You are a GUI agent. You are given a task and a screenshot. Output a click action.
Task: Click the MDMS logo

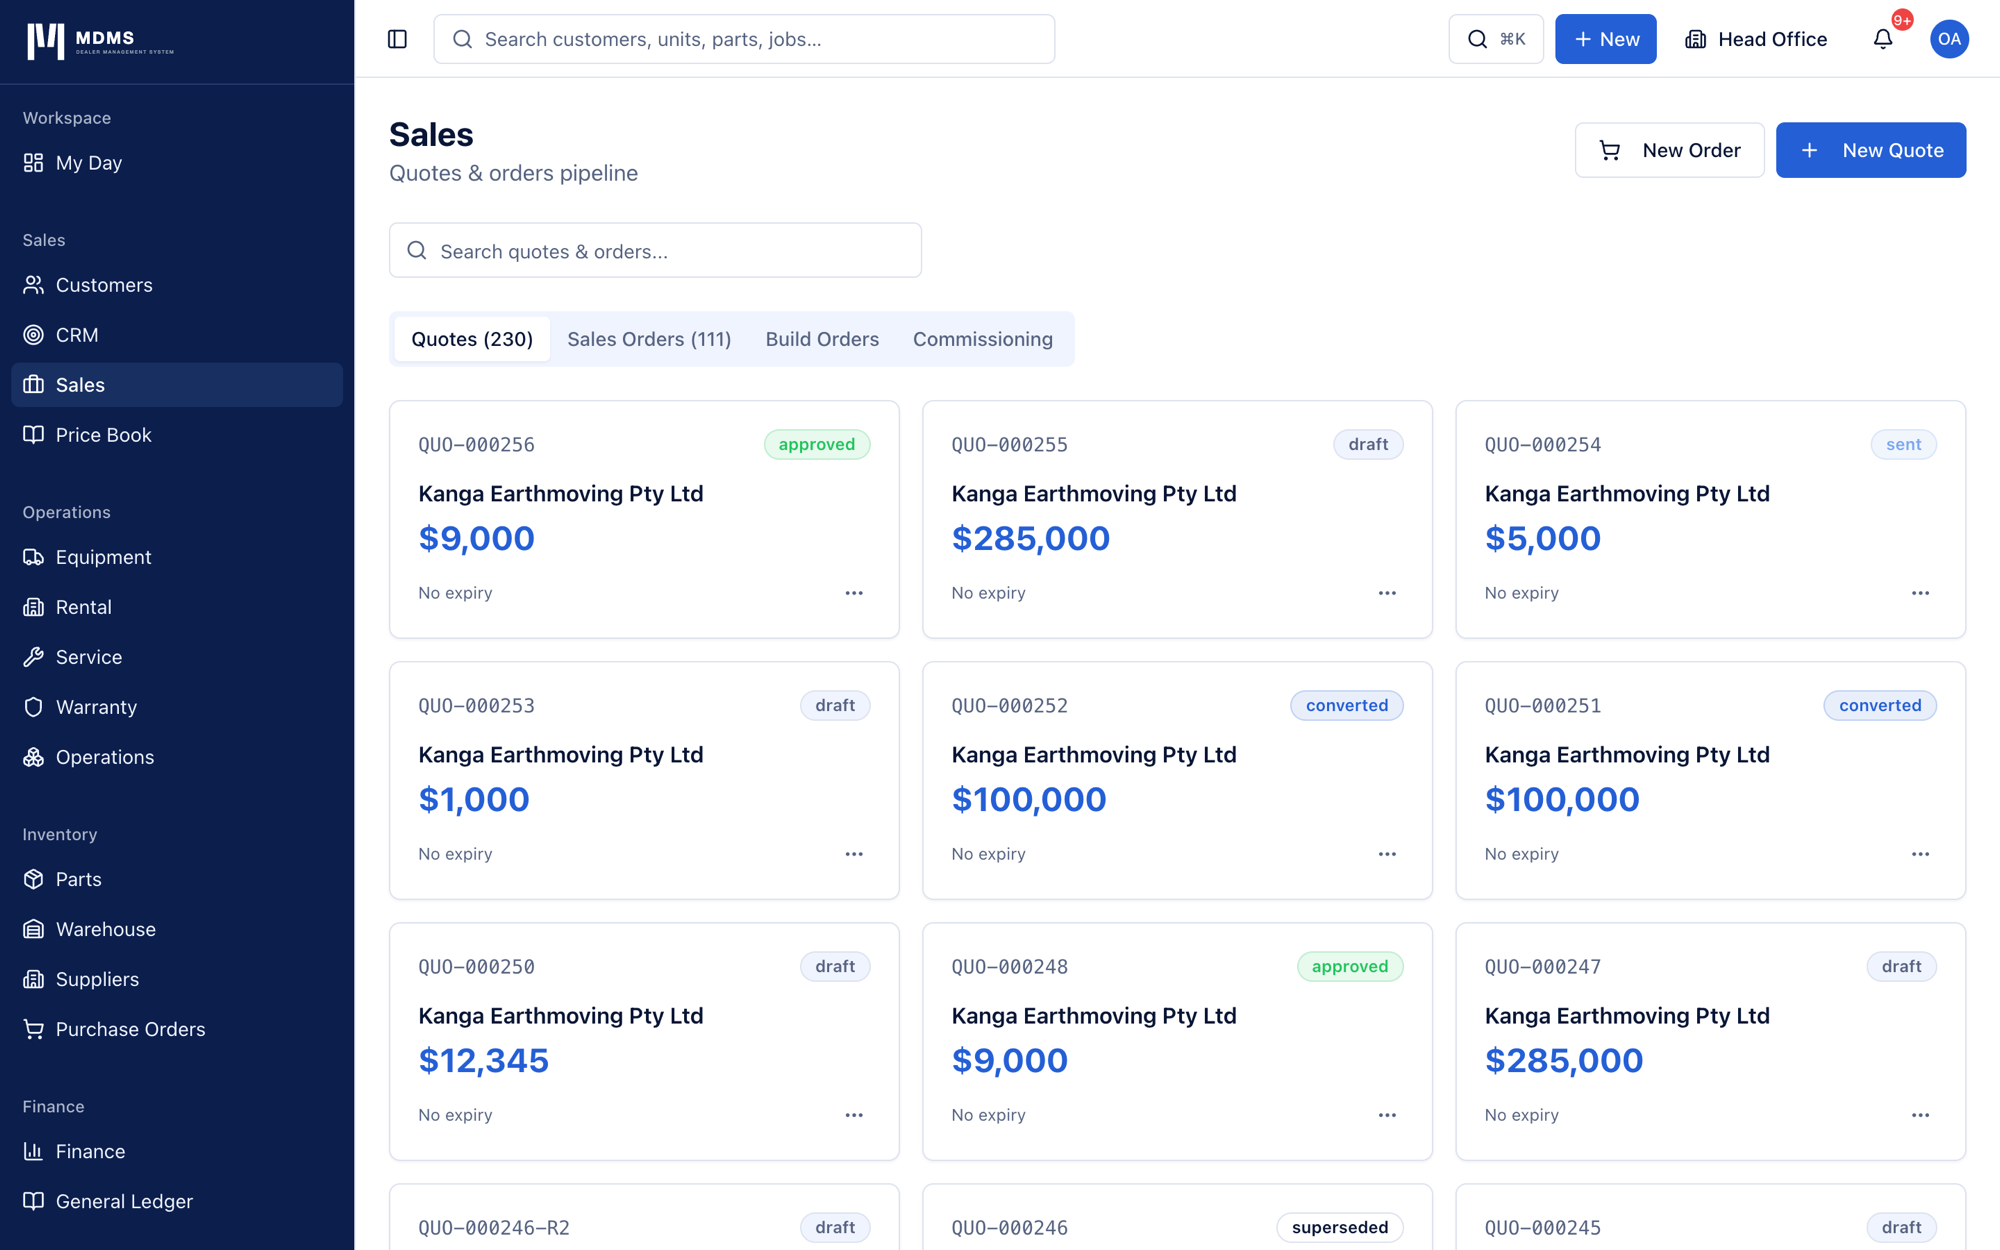(100, 41)
